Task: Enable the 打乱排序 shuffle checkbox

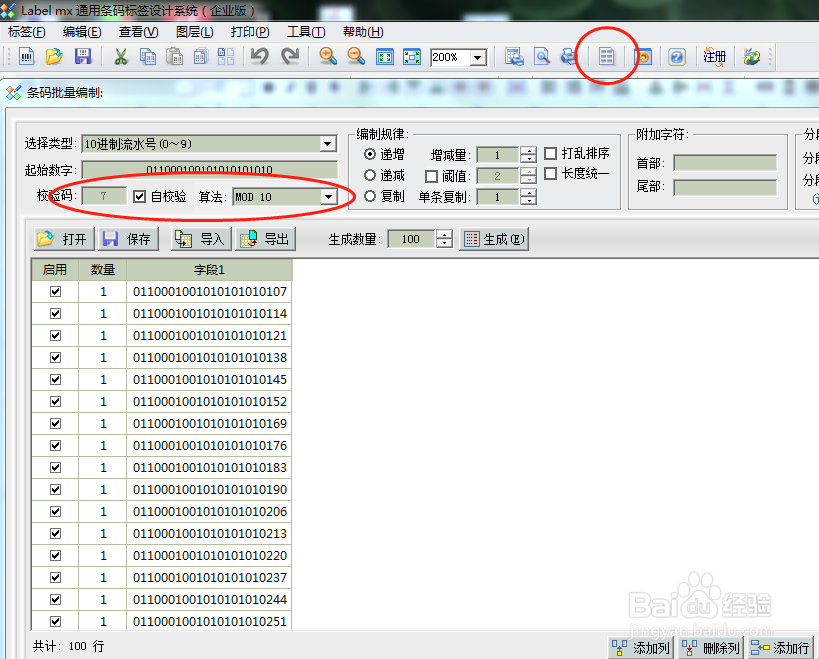Action: pos(550,153)
